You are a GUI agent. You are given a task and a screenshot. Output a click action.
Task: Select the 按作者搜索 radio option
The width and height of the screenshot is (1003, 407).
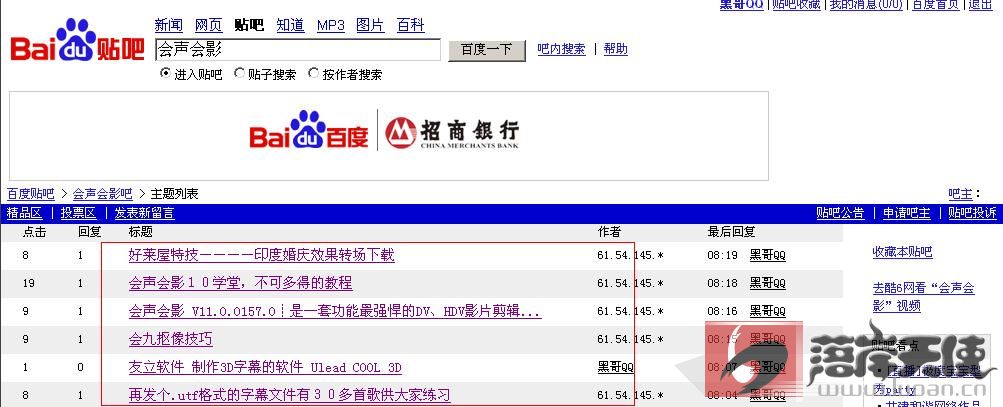click(313, 73)
